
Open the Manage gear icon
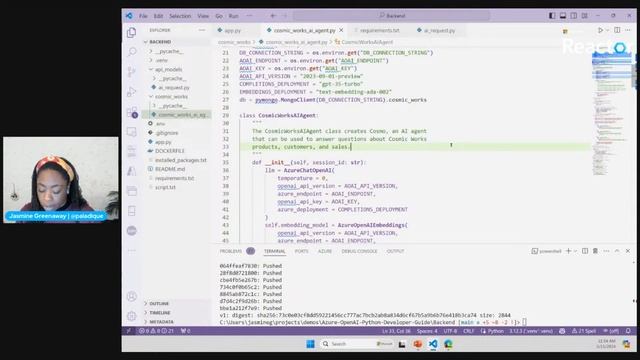pyautogui.click(x=131, y=316)
